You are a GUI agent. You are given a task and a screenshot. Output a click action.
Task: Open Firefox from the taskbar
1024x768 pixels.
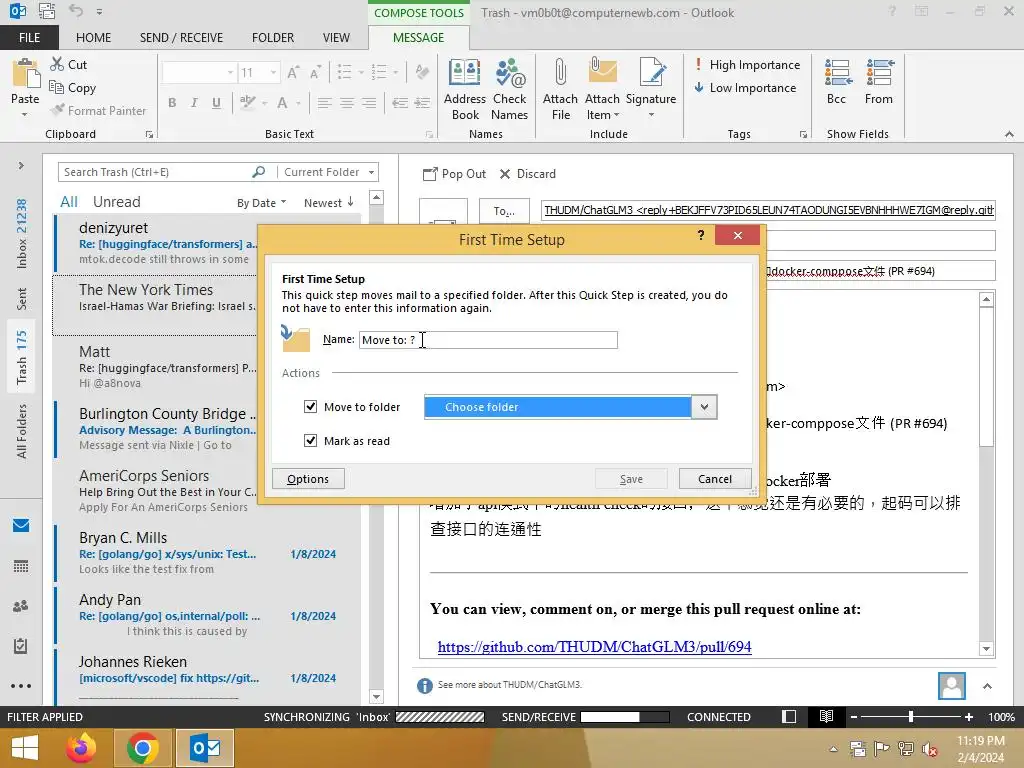tap(81, 748)
